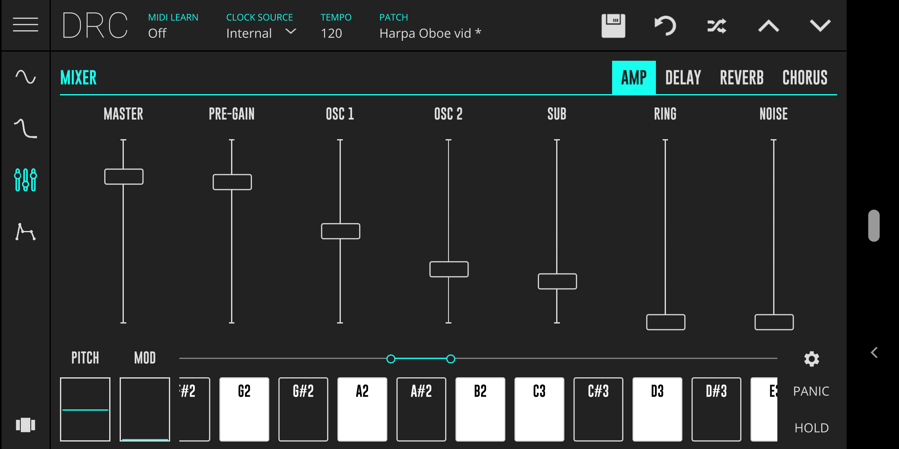Toggle MIDI Learn Off setting

[x=157, y=33]
